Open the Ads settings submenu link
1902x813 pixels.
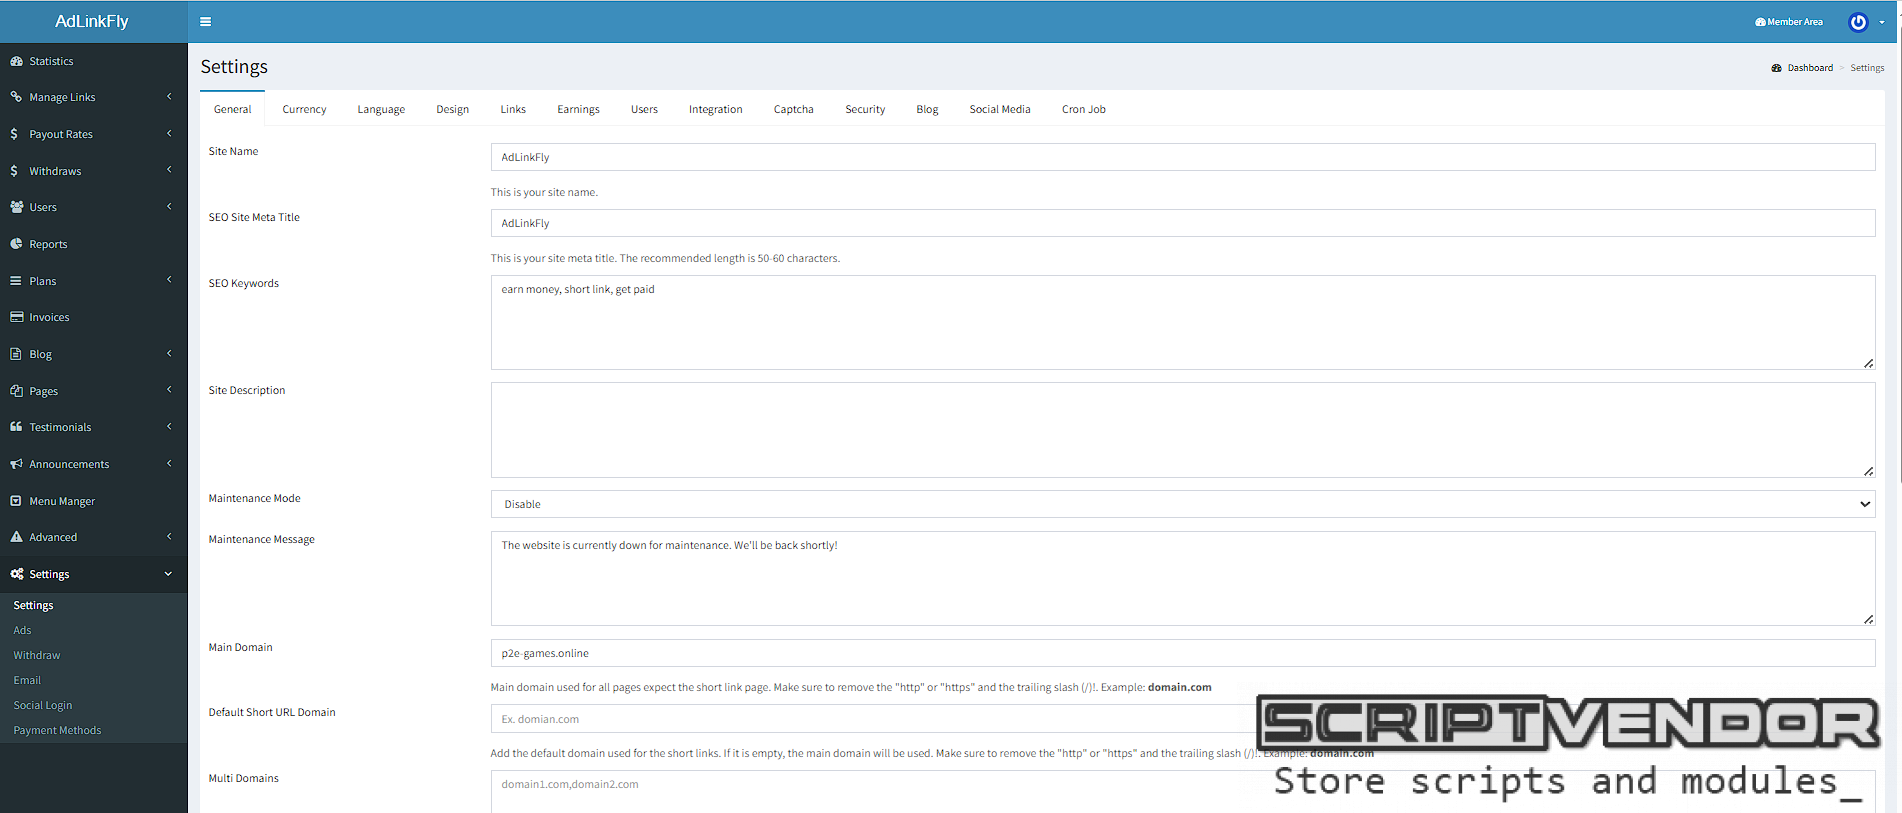22,630
